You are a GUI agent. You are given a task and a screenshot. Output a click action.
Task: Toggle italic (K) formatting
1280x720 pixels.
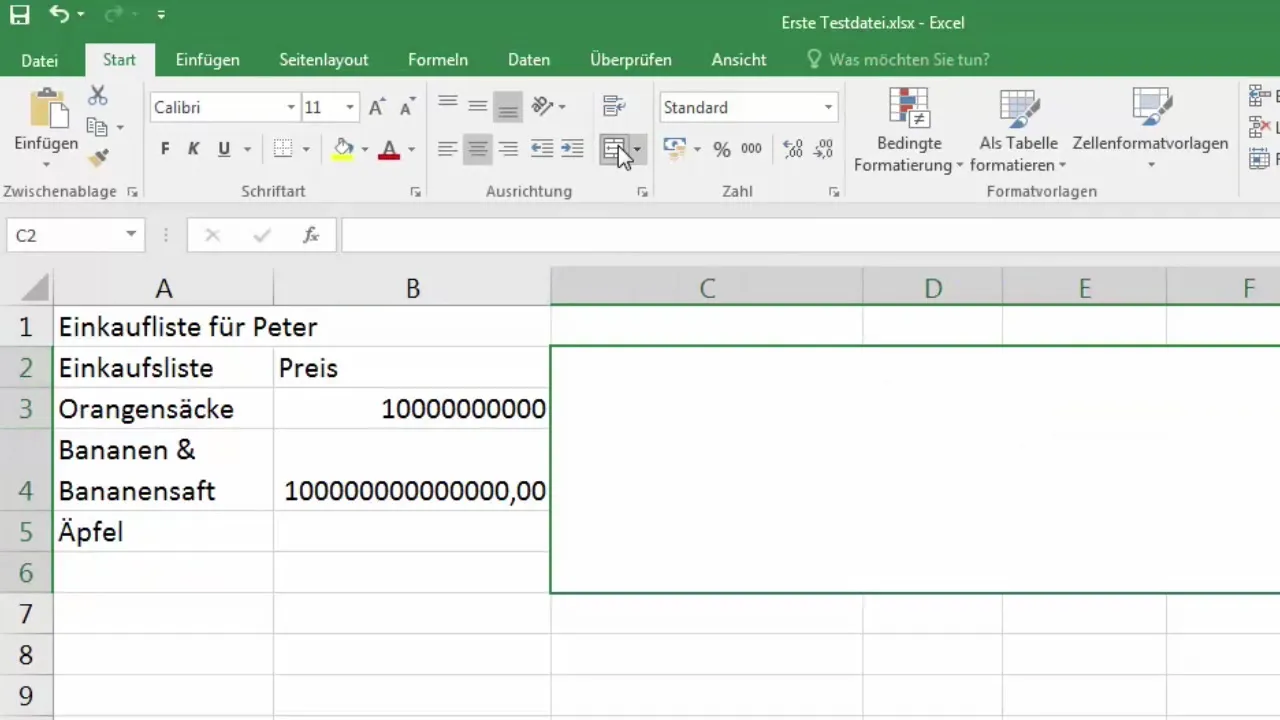pos(194,149)
